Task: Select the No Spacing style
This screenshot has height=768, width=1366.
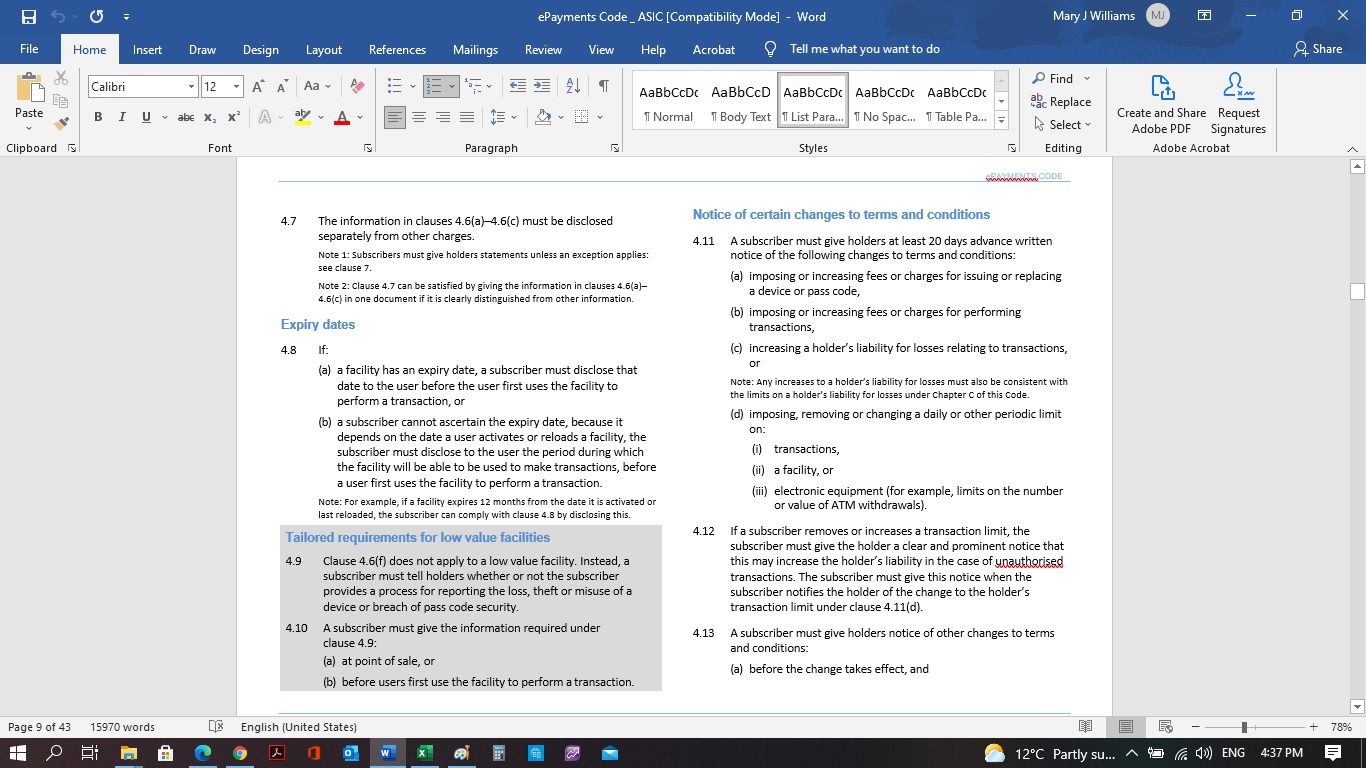Action: point(884,101)
